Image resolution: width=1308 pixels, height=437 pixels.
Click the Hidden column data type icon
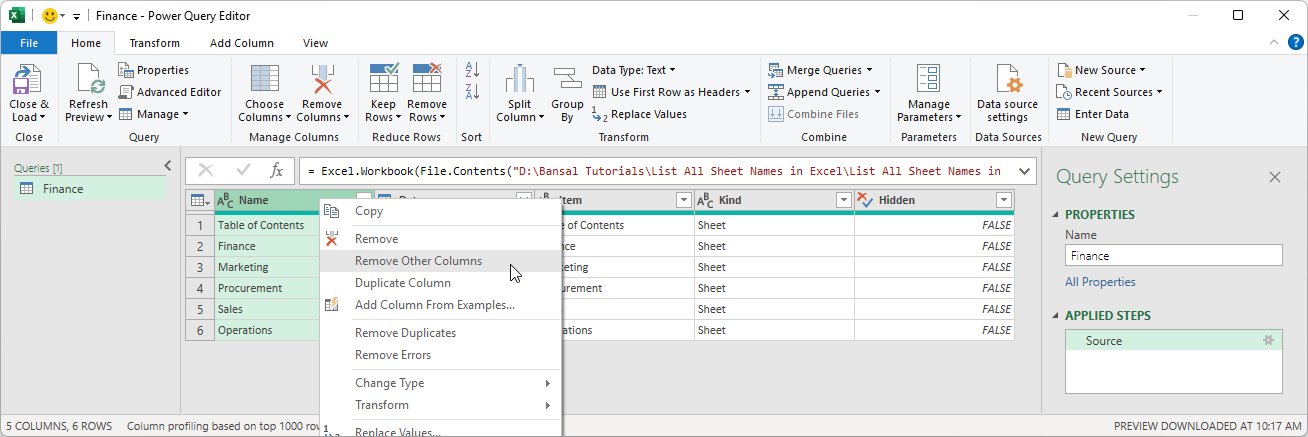point(865,200)
